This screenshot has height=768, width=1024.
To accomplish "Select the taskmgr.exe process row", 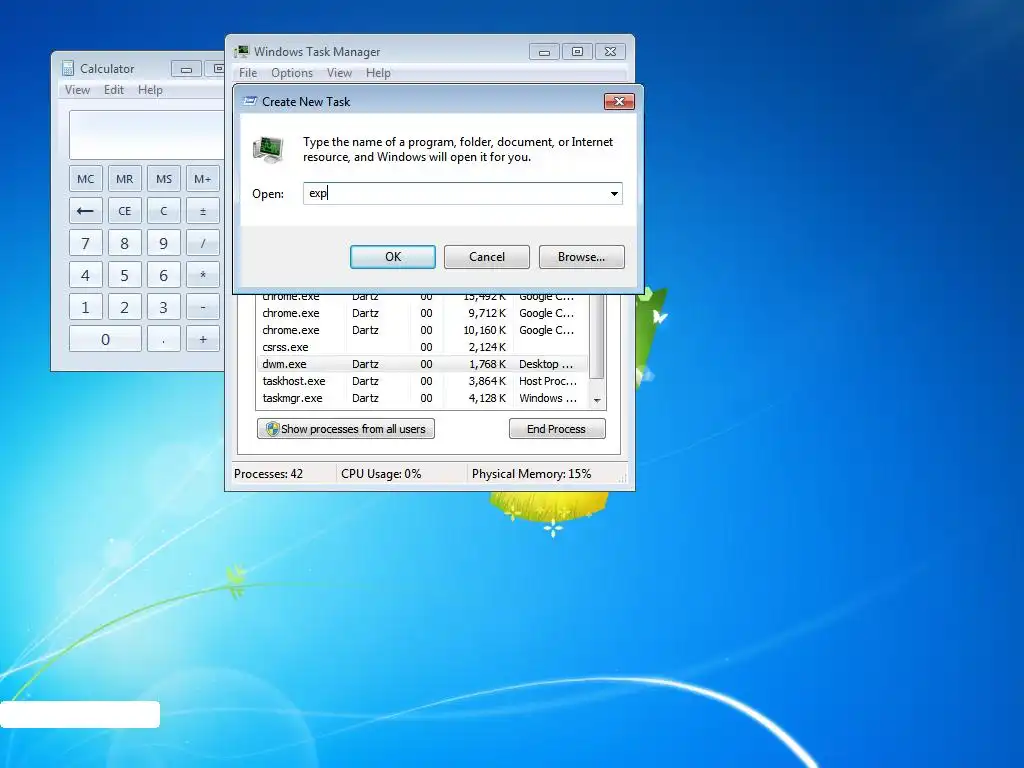I will 423,398.
